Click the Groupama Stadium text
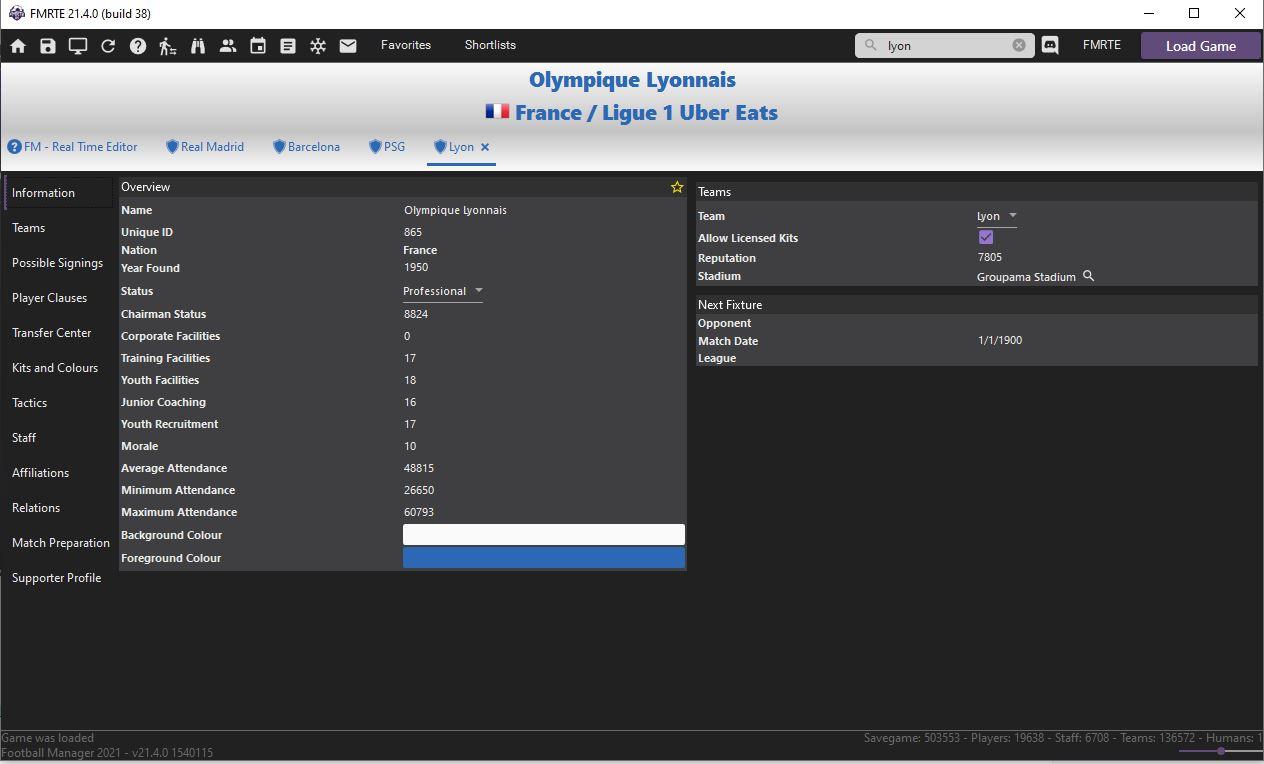Image resolution: width=1264 pixels, height=764 pixels. [x=1026, y=277]
